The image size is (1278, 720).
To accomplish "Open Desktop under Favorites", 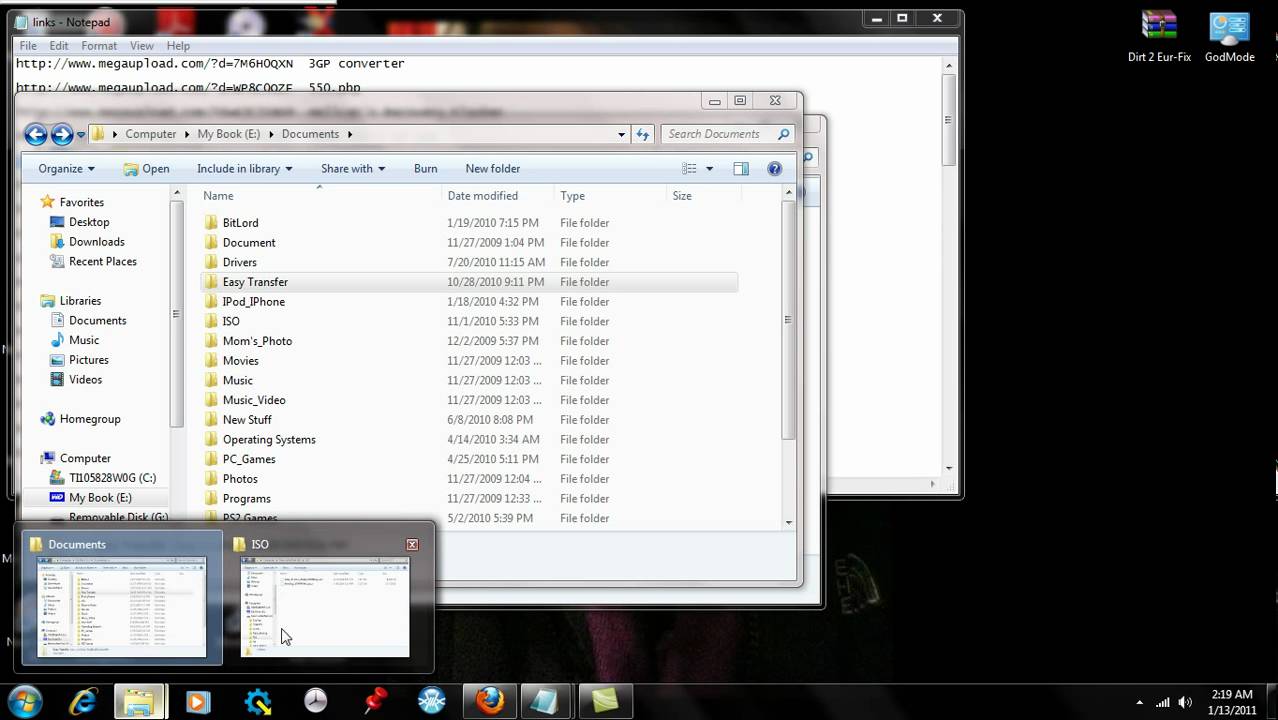I will pyautogui.click(x=89, y=222).
